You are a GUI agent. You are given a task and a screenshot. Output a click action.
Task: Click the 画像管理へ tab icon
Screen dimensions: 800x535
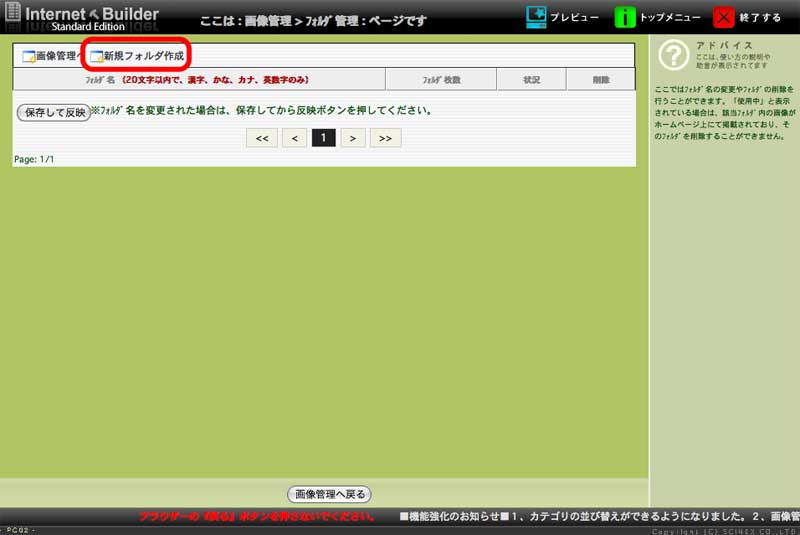coord(28,56)
